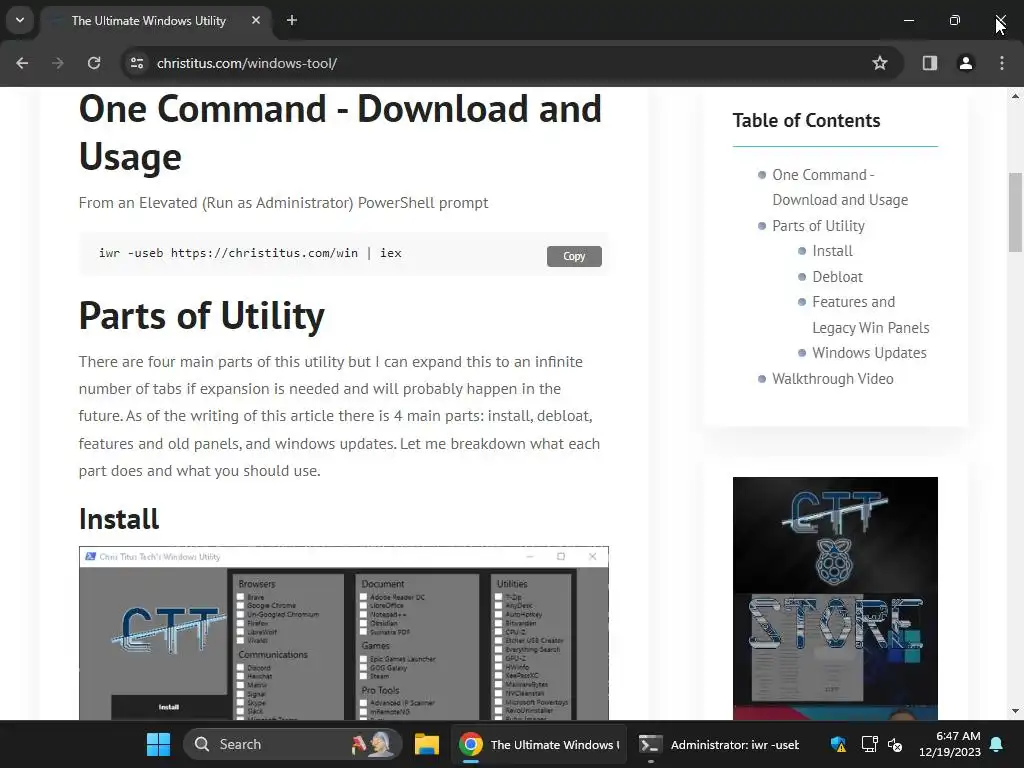This screenshot has height=768, width=1024.
Task: Open the Chrome side panel
Action: click(929, 63)
